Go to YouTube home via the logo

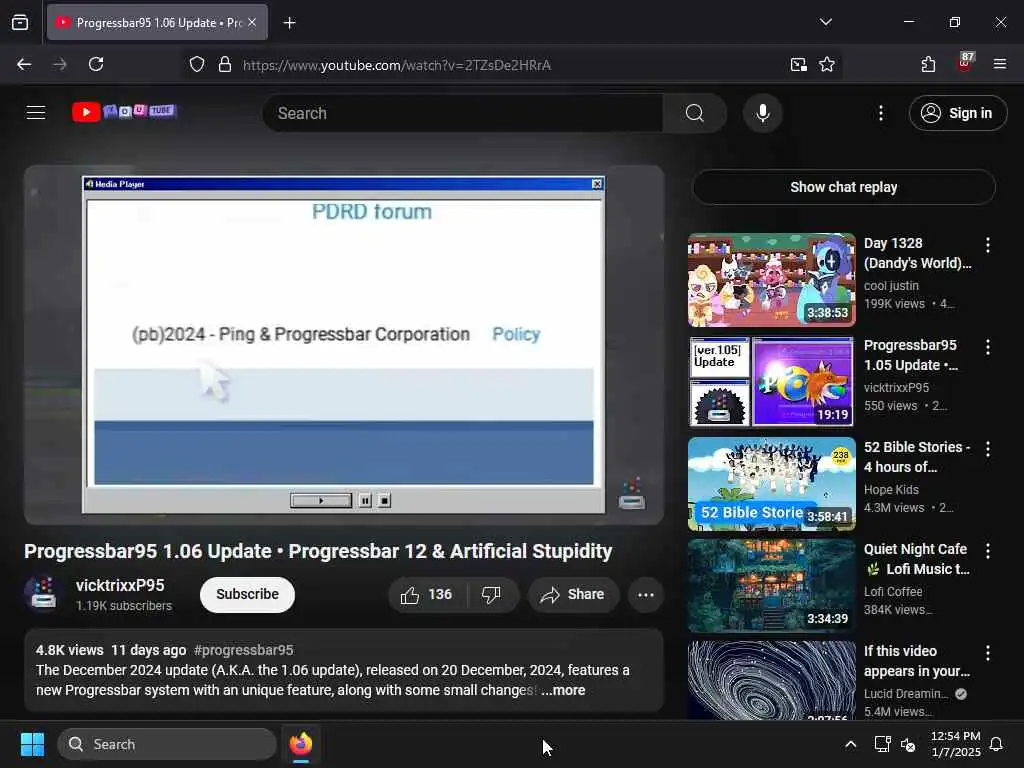(x=124, y=112)
